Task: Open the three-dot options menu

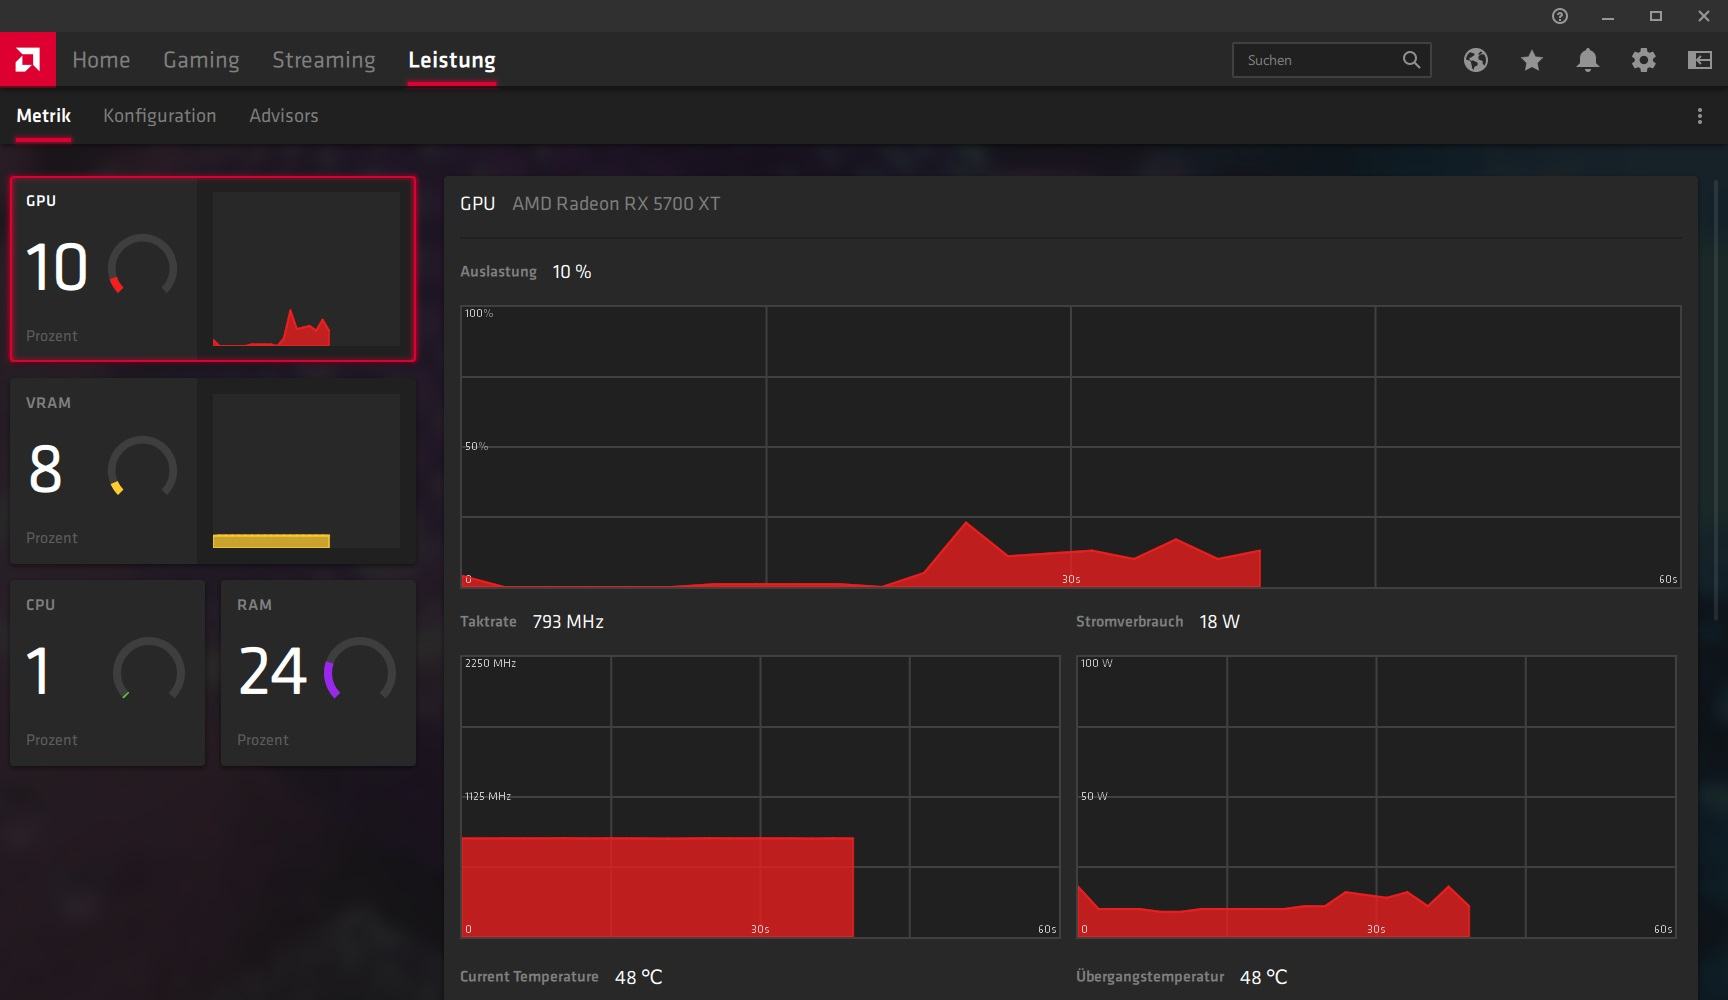Action: (x=1700, y=116)
